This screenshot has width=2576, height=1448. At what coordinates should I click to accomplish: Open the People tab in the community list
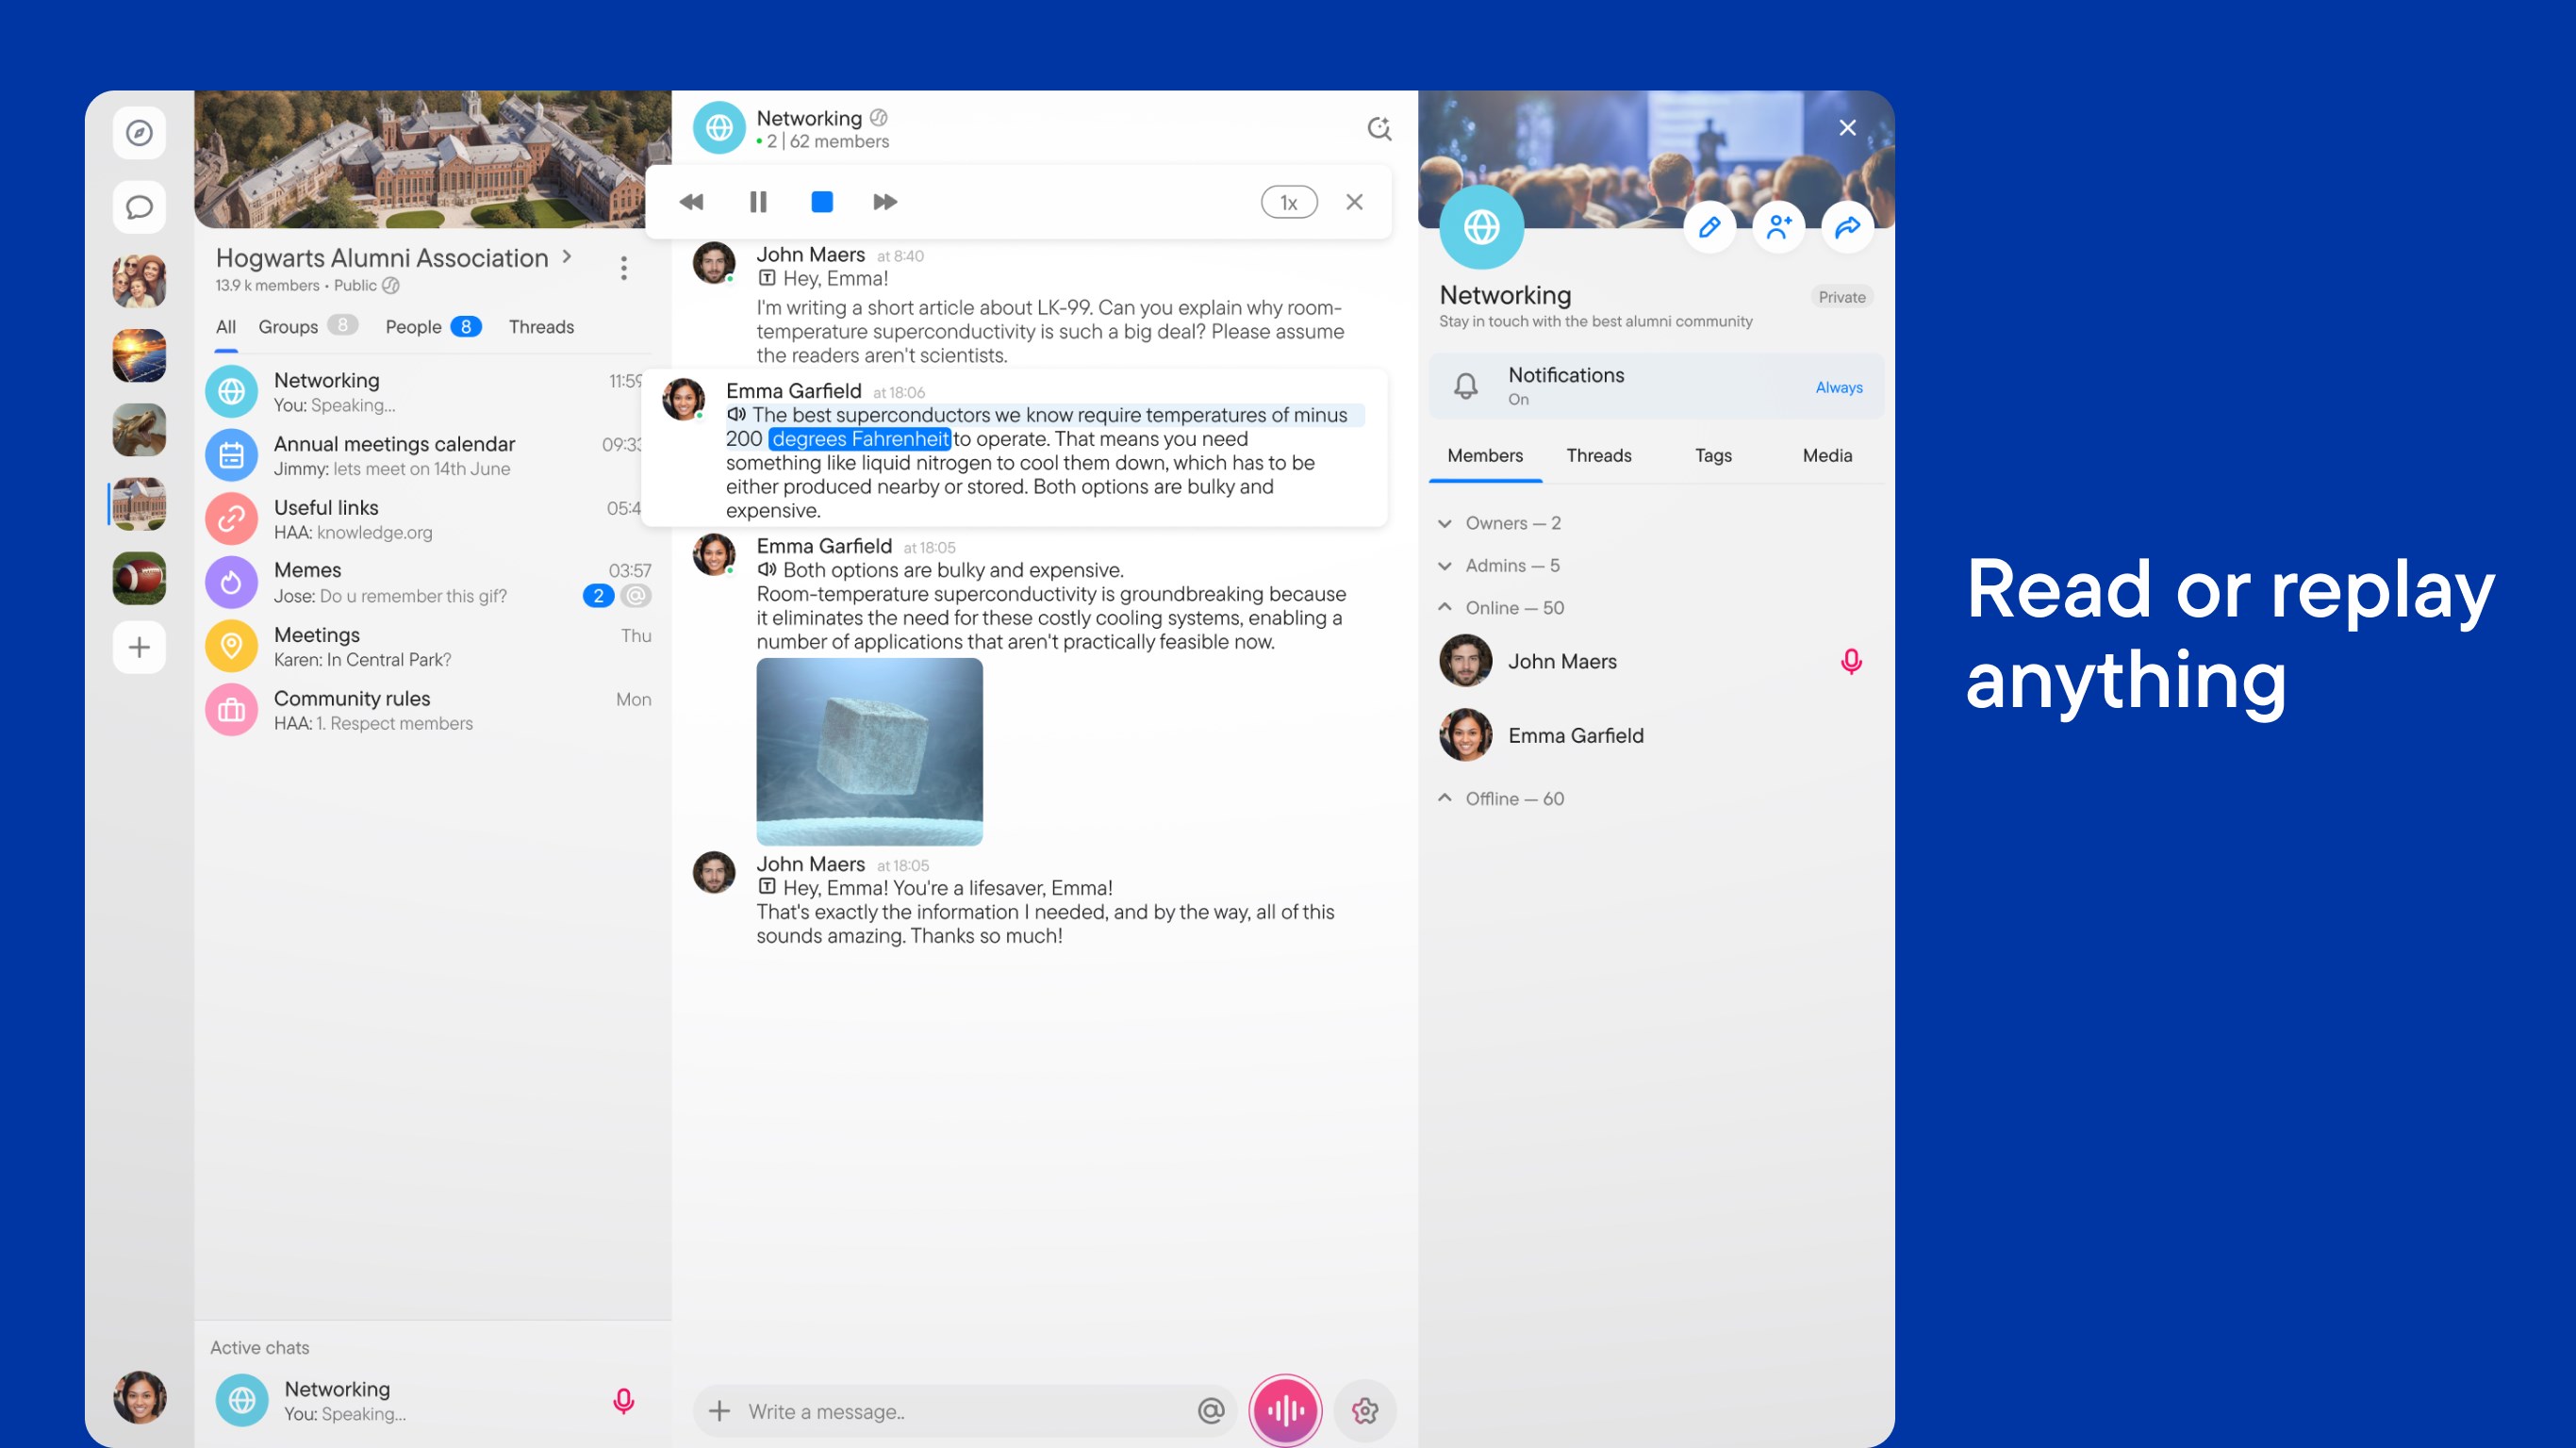pyautogui.click(x=412, y=326)
